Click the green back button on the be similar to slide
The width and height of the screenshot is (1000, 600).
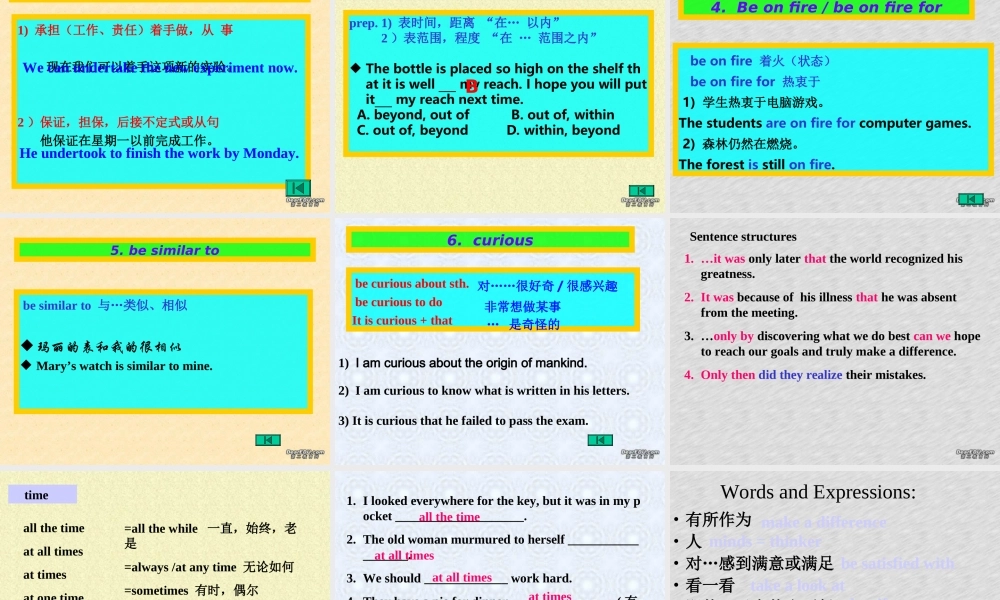268,440
